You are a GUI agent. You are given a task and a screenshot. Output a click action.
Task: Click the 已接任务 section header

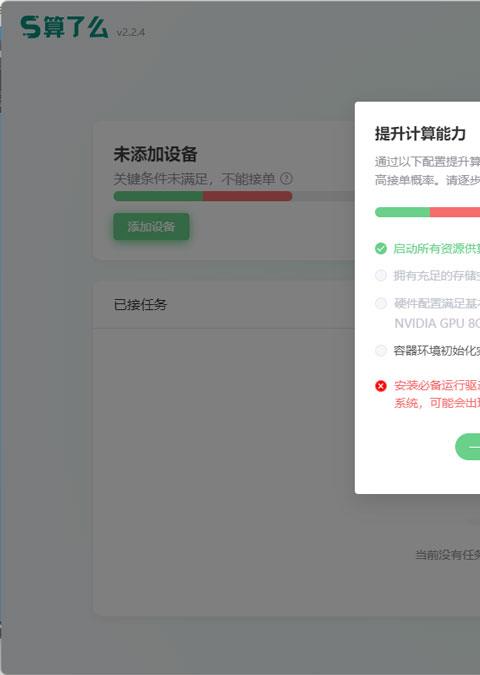(x=140, y=304)
